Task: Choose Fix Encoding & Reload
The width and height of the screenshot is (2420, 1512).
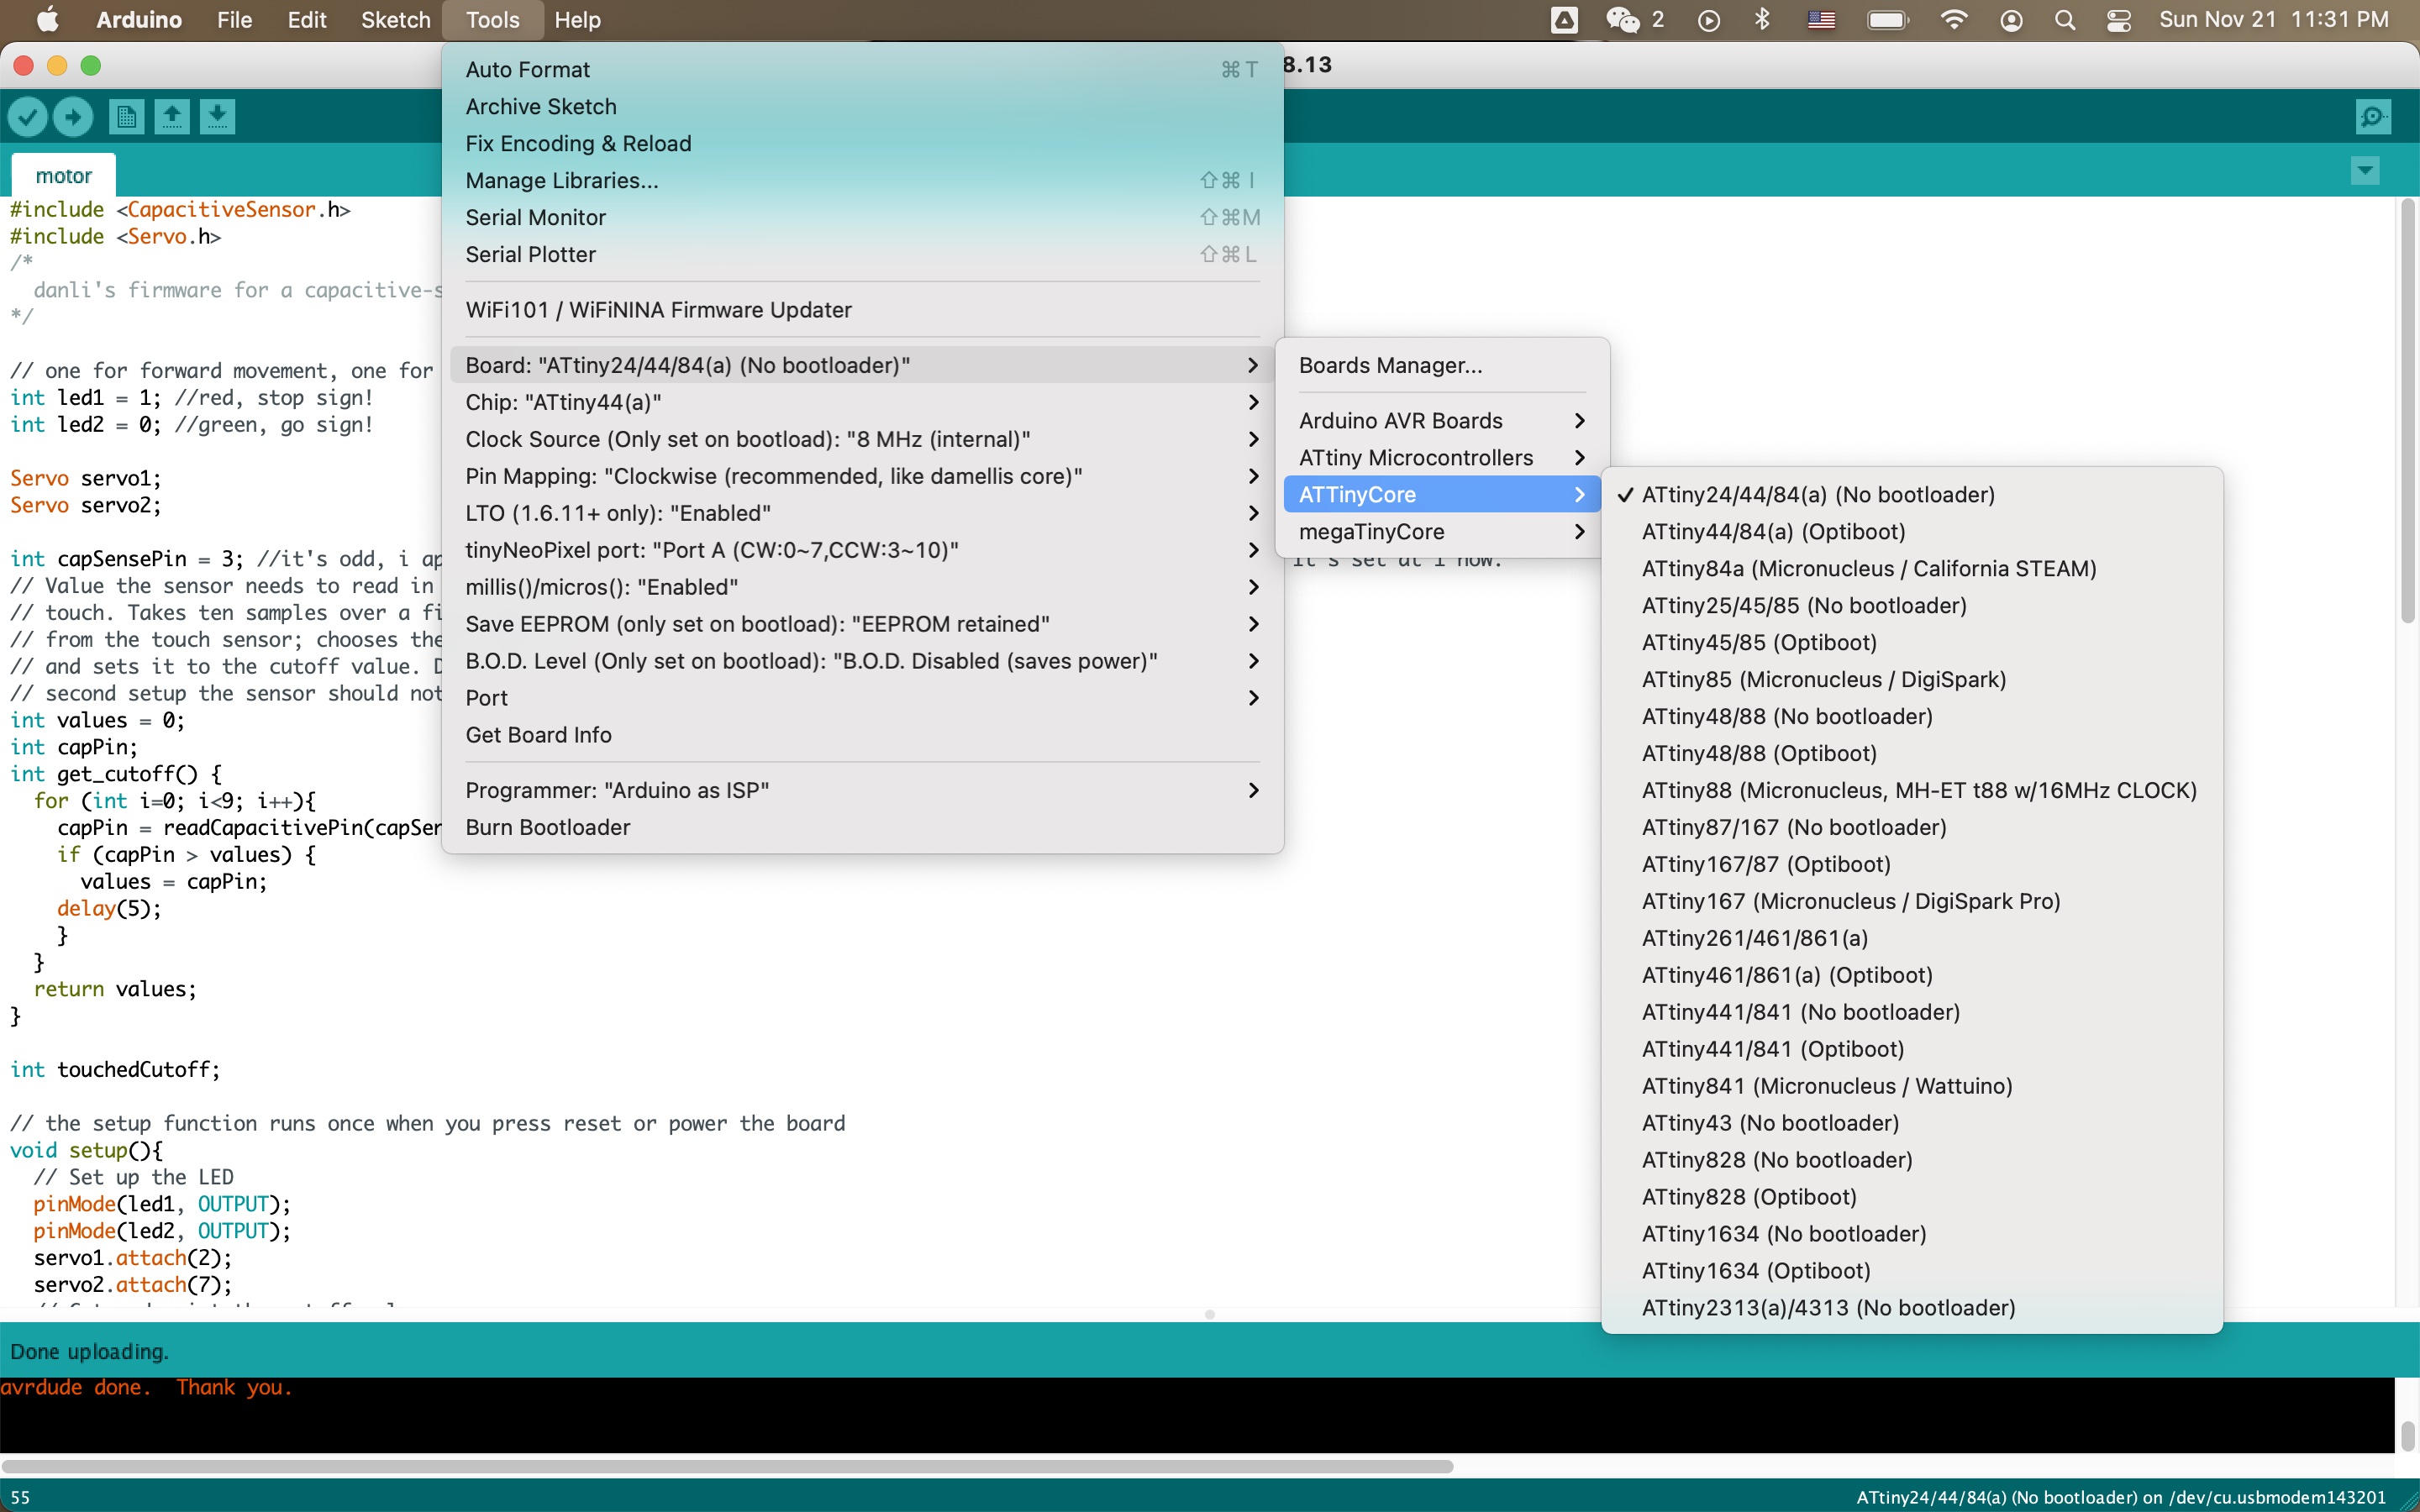Action: coord(862,144)
